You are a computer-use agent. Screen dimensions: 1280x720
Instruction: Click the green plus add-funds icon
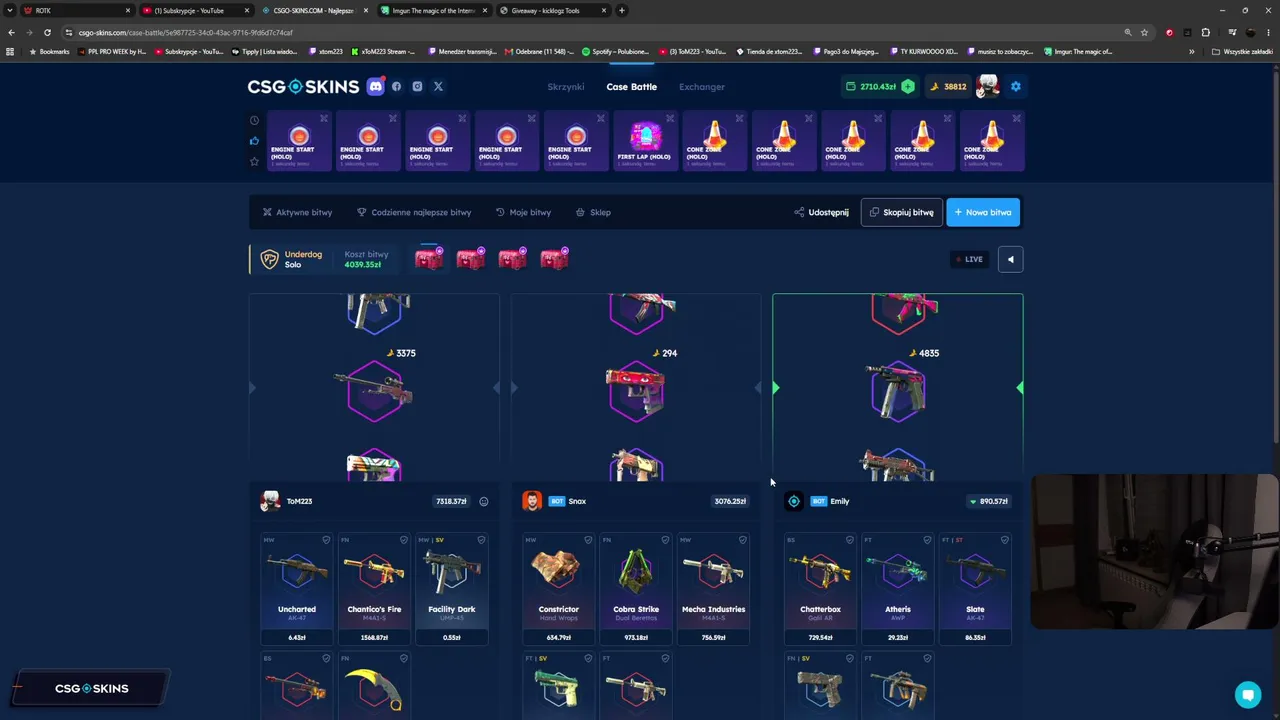(x=907, y=87)
